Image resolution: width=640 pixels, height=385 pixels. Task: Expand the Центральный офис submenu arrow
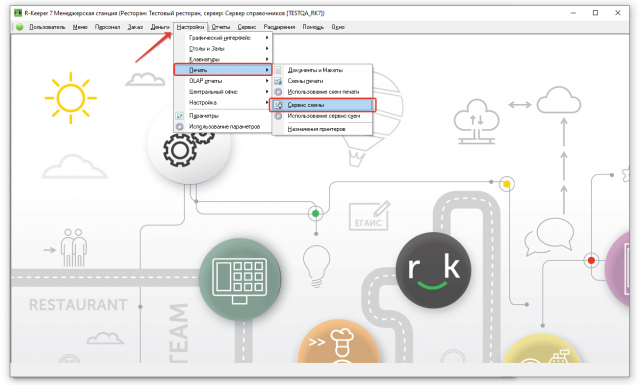tap(267, 92)
